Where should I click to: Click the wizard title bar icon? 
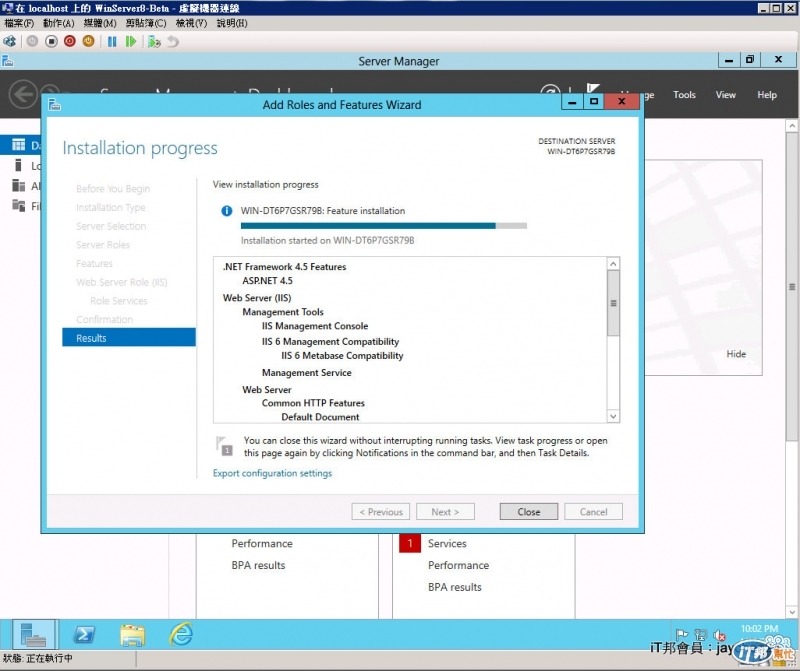coord(55,105)
